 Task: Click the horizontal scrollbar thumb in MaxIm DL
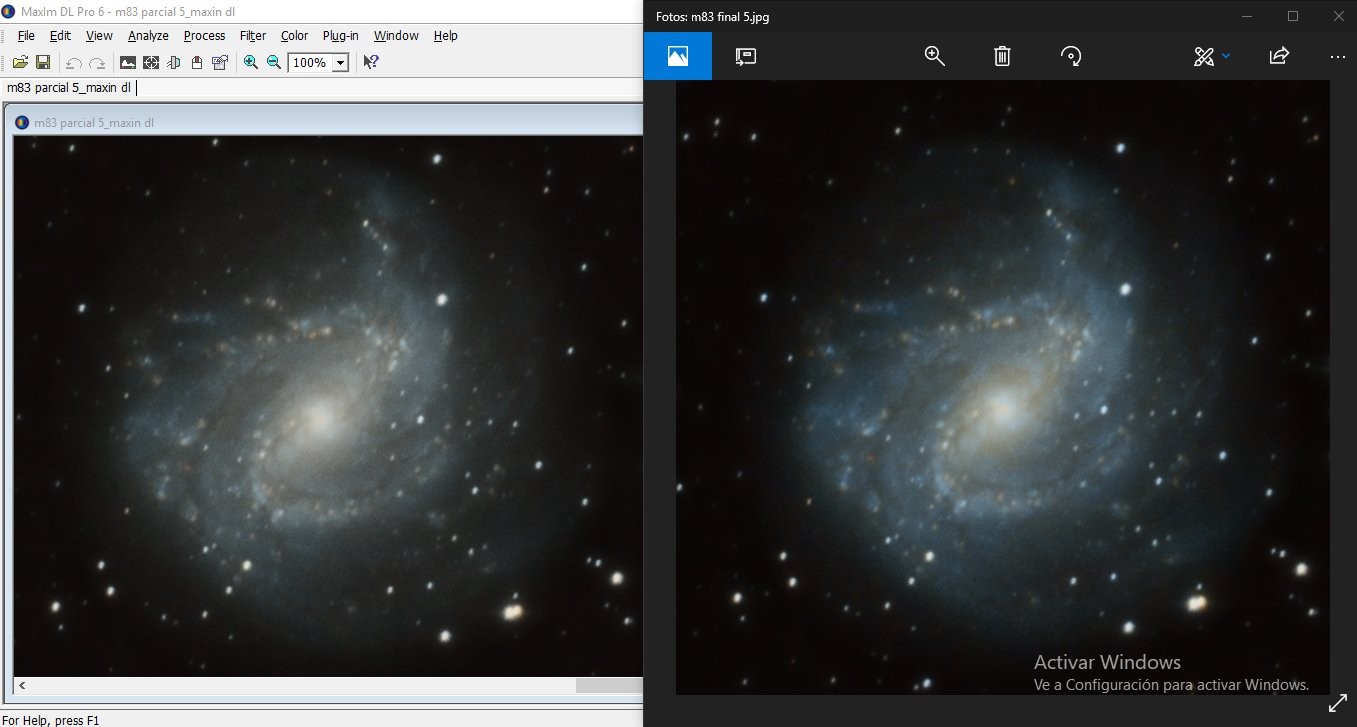click(609, 686)
